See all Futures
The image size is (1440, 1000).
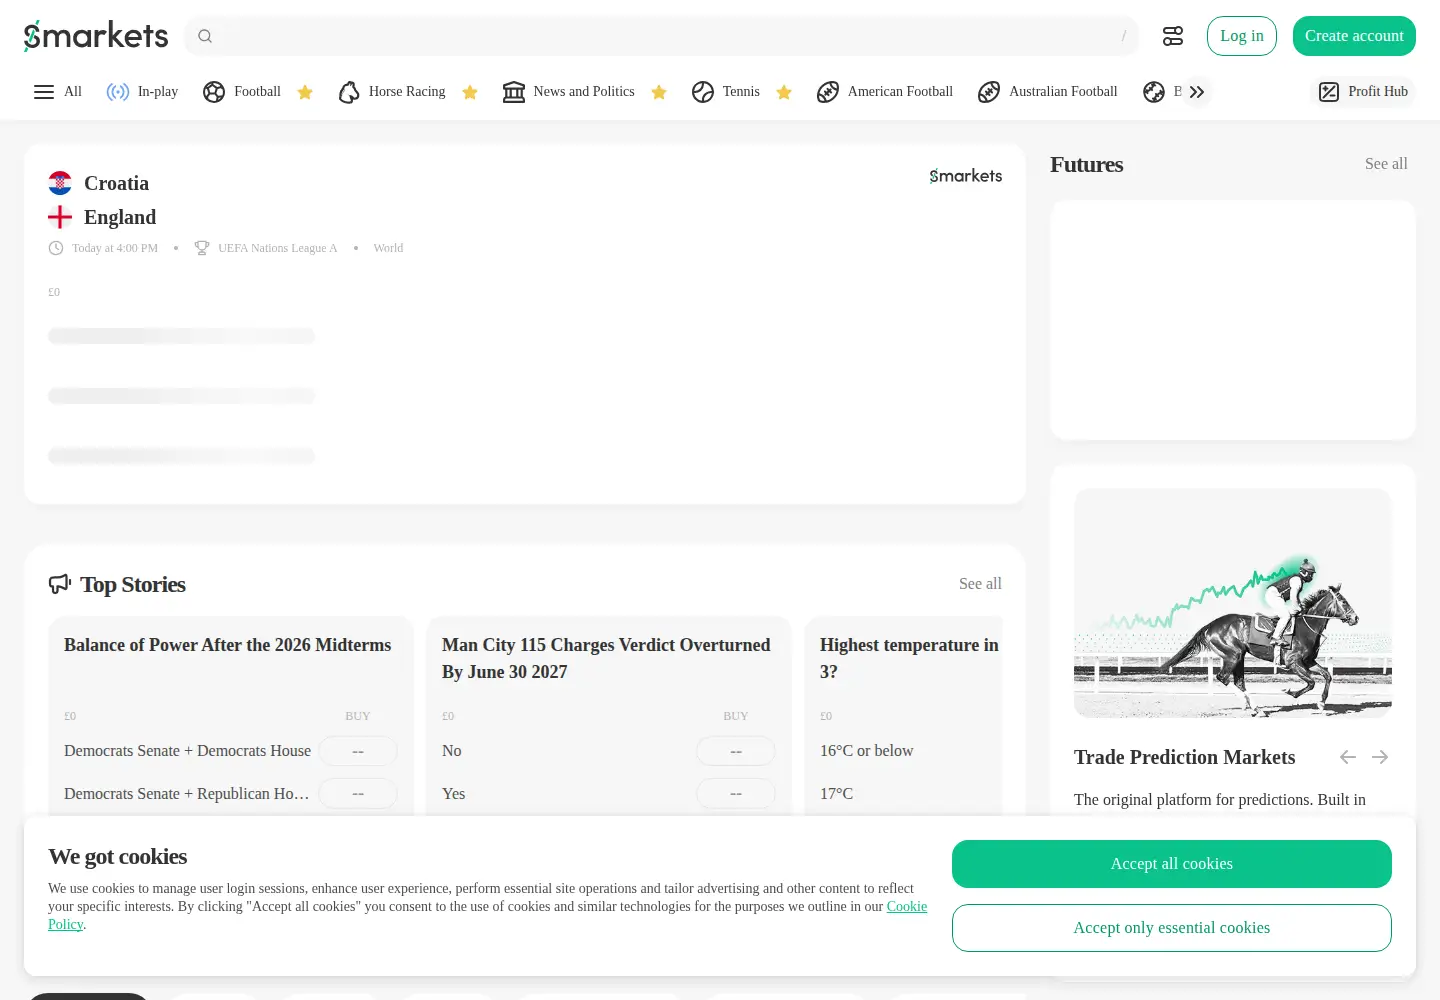coord(1386,164)
